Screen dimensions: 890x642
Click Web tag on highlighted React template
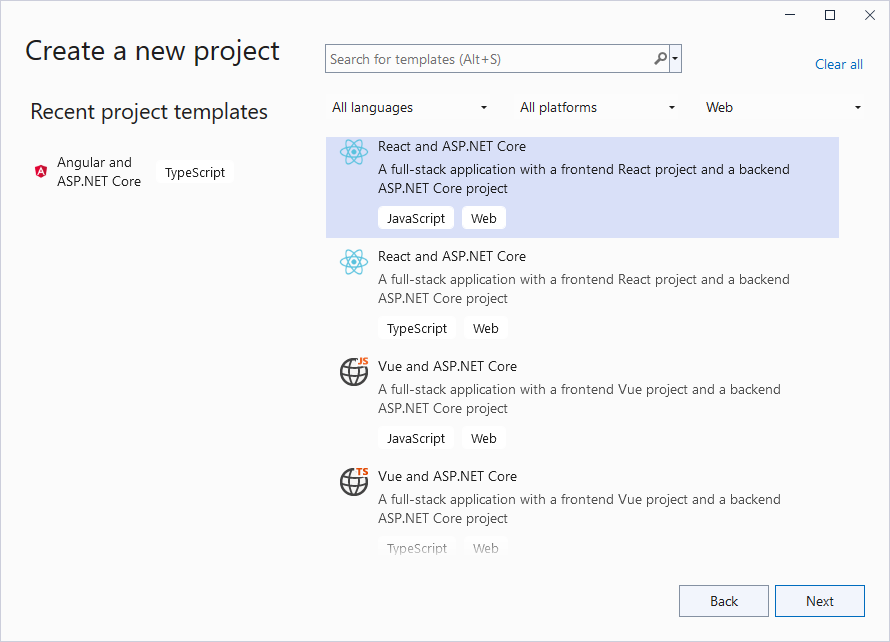coord(484,218)
